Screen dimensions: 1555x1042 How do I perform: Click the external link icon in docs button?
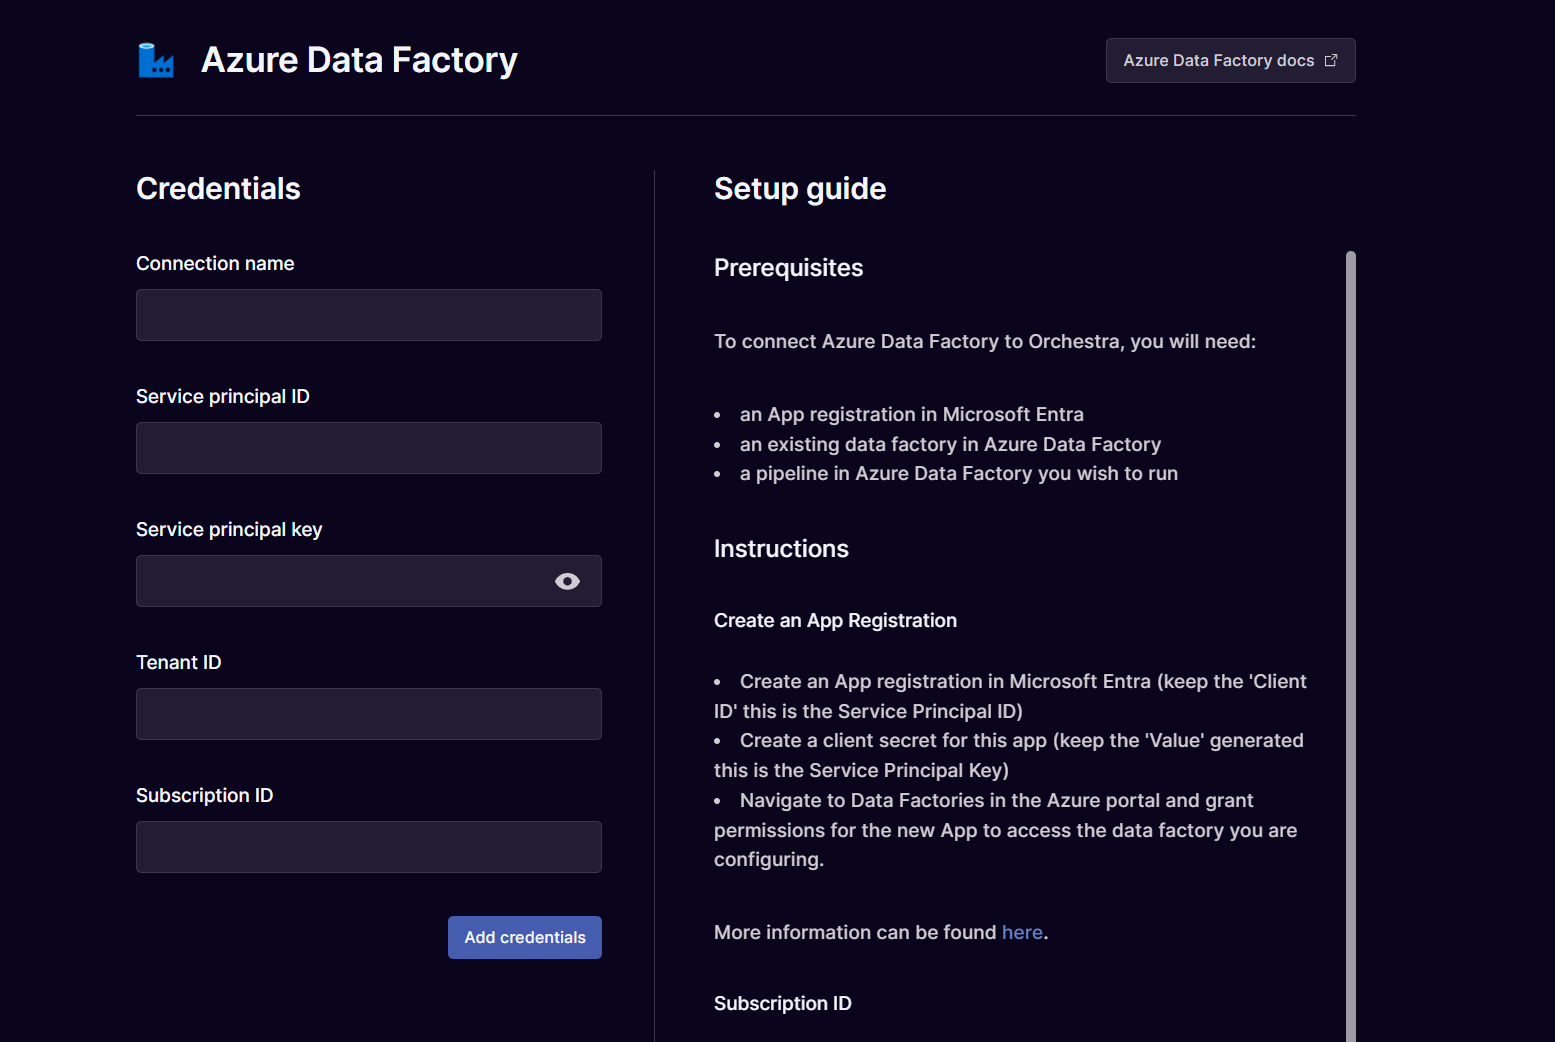1331,60
